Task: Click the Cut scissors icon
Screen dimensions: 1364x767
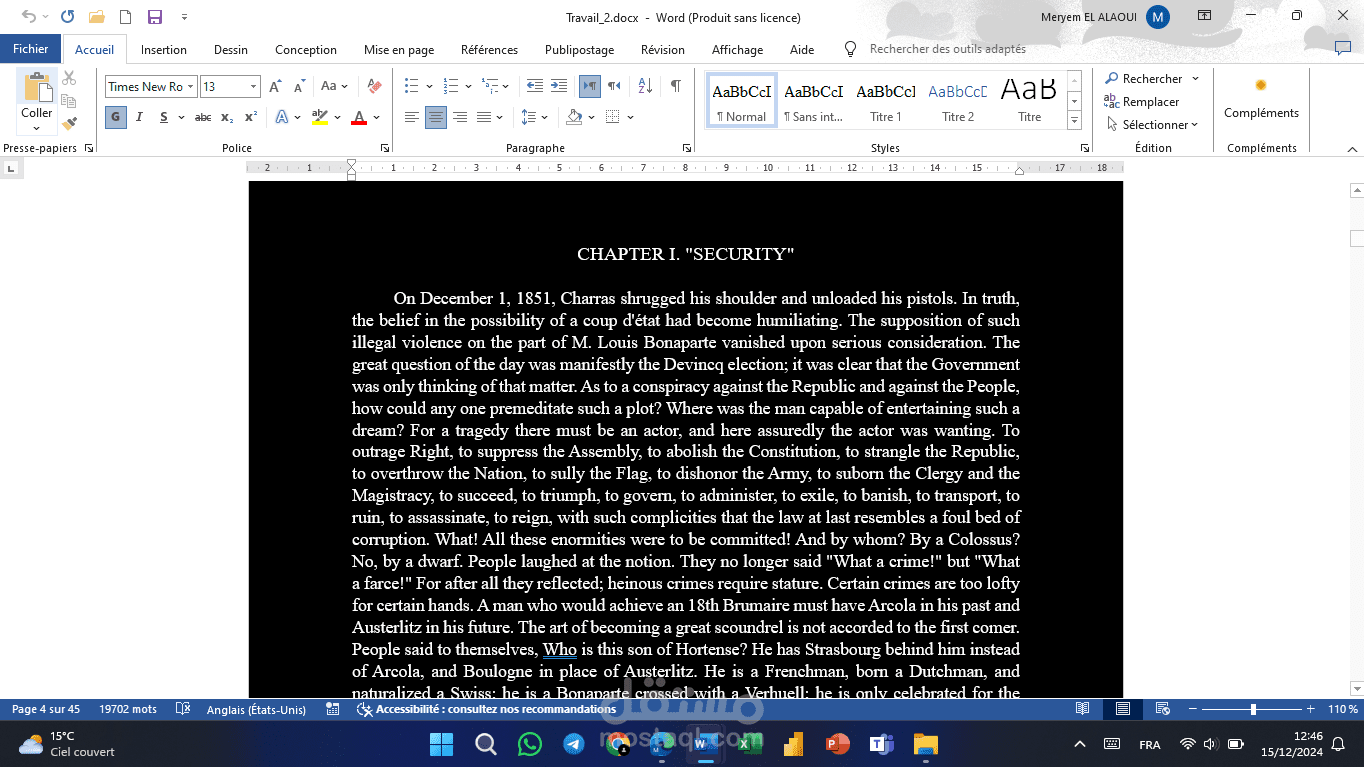Action: (69, 78)
